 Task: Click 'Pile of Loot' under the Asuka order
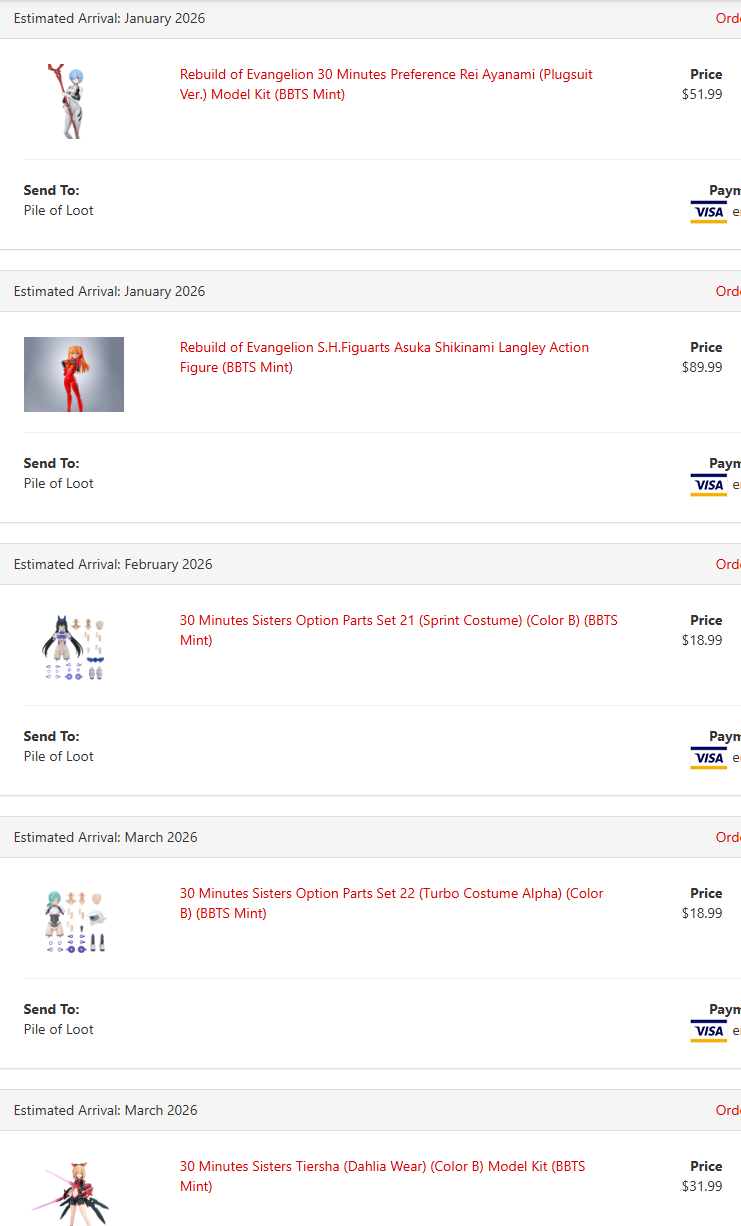59,483
